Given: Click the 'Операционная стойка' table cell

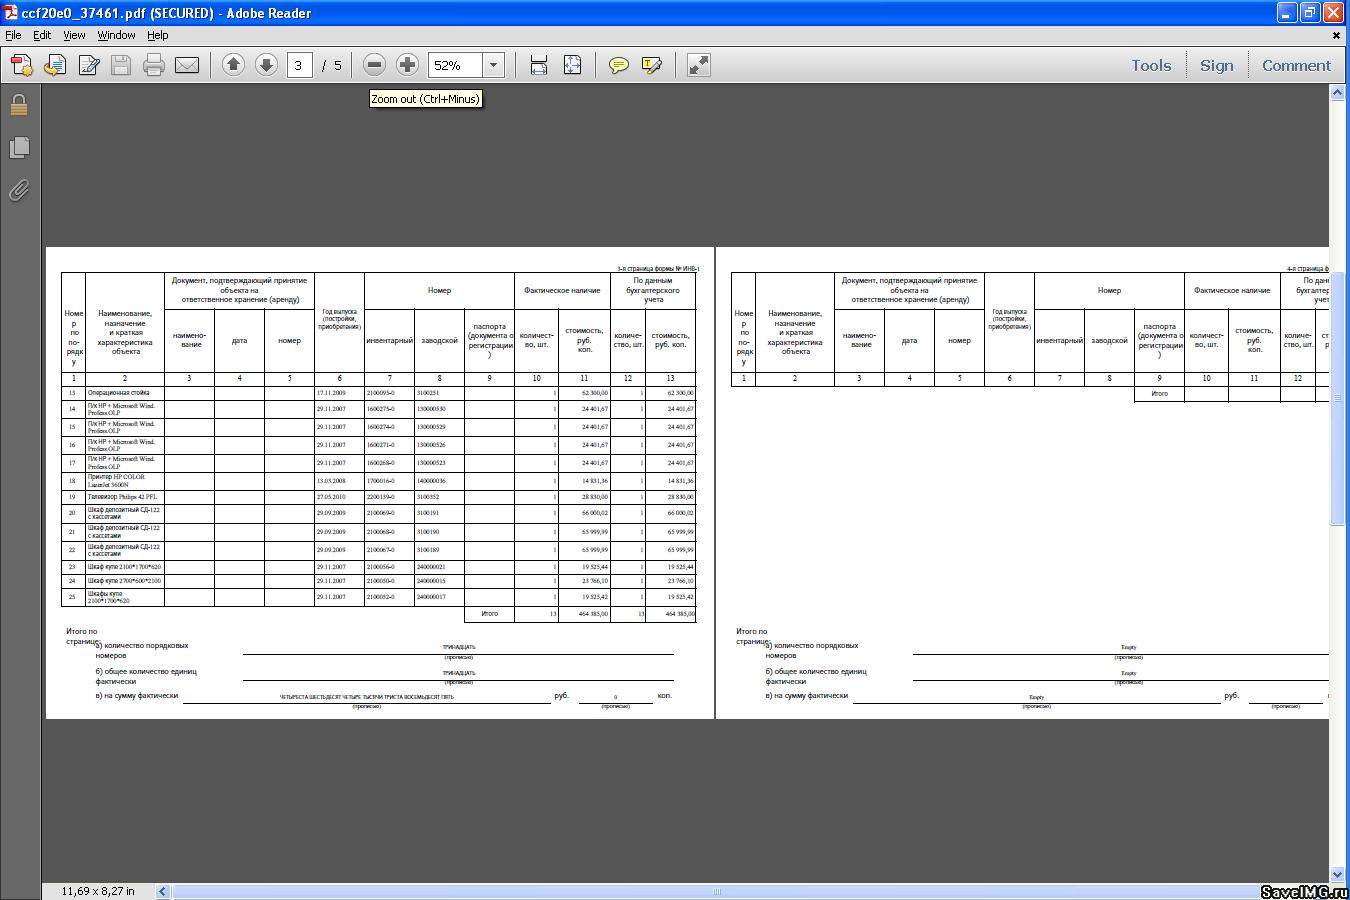Looking at the screenshot, I should (x=125, y=393).
